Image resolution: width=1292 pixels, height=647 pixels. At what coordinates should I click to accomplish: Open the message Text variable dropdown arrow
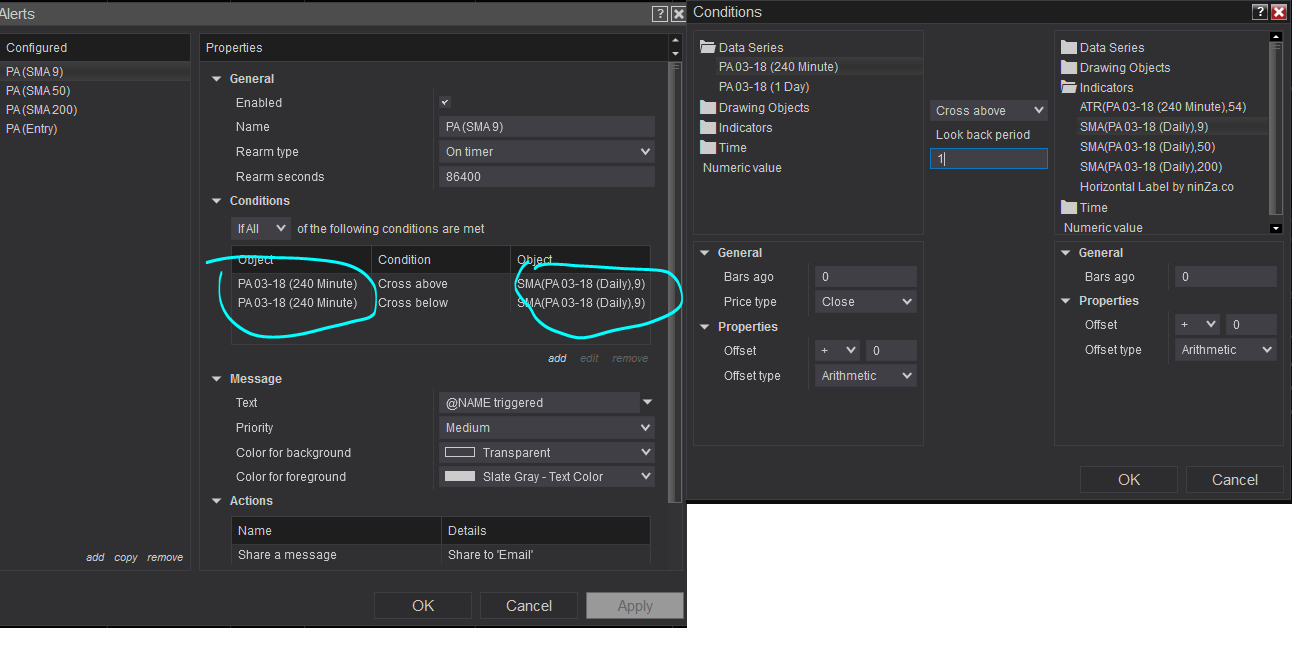click(647, 402)
